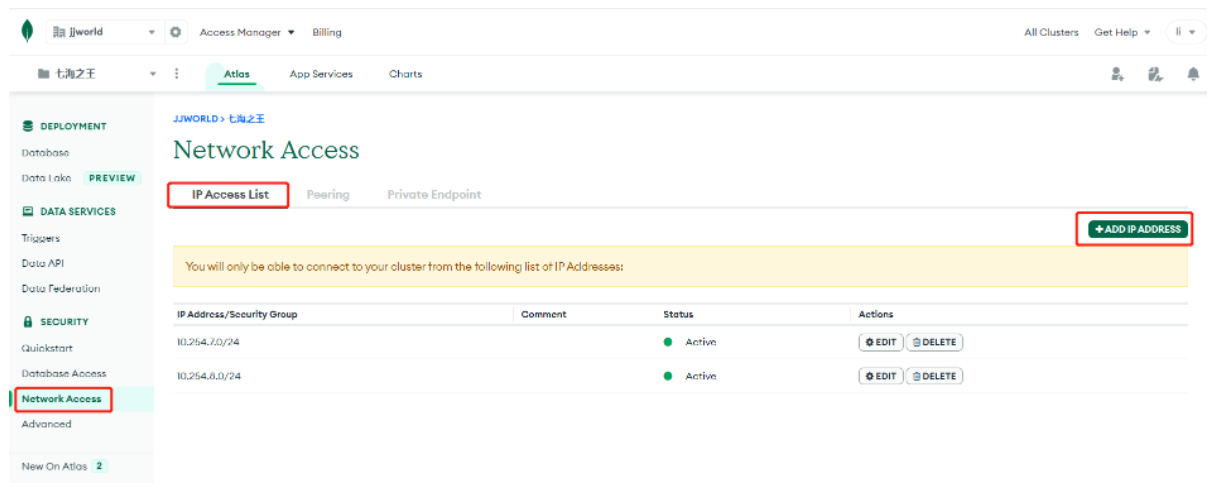The width and height of the screenshot is (1212, 498).
Task: Click the Actions column header
Action: (876, 314)
